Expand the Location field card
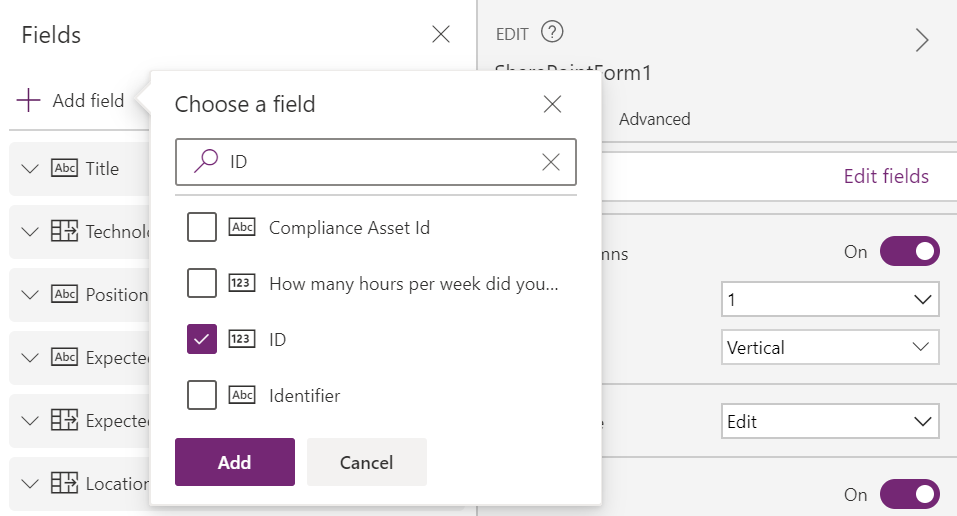Image resolution: width=957 pixels, height=516 pixels. tap(30, 484)
